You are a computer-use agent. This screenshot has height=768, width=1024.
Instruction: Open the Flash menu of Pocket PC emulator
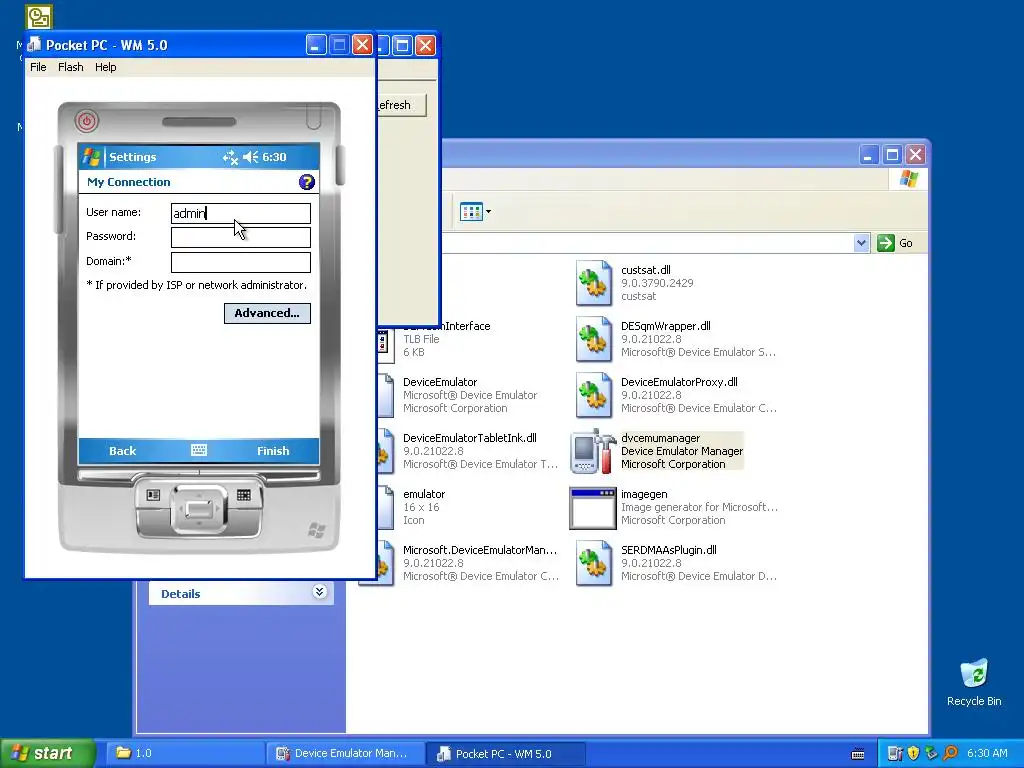tap(71, 67)
